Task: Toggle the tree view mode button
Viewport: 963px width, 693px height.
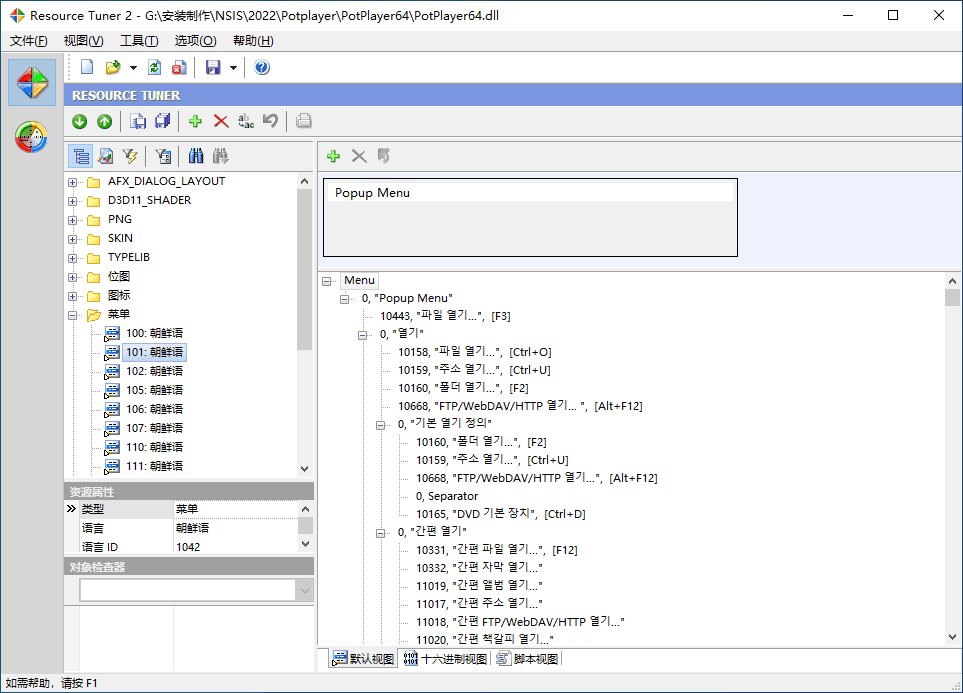Action: pyautogui.click(x=81, y=156)
